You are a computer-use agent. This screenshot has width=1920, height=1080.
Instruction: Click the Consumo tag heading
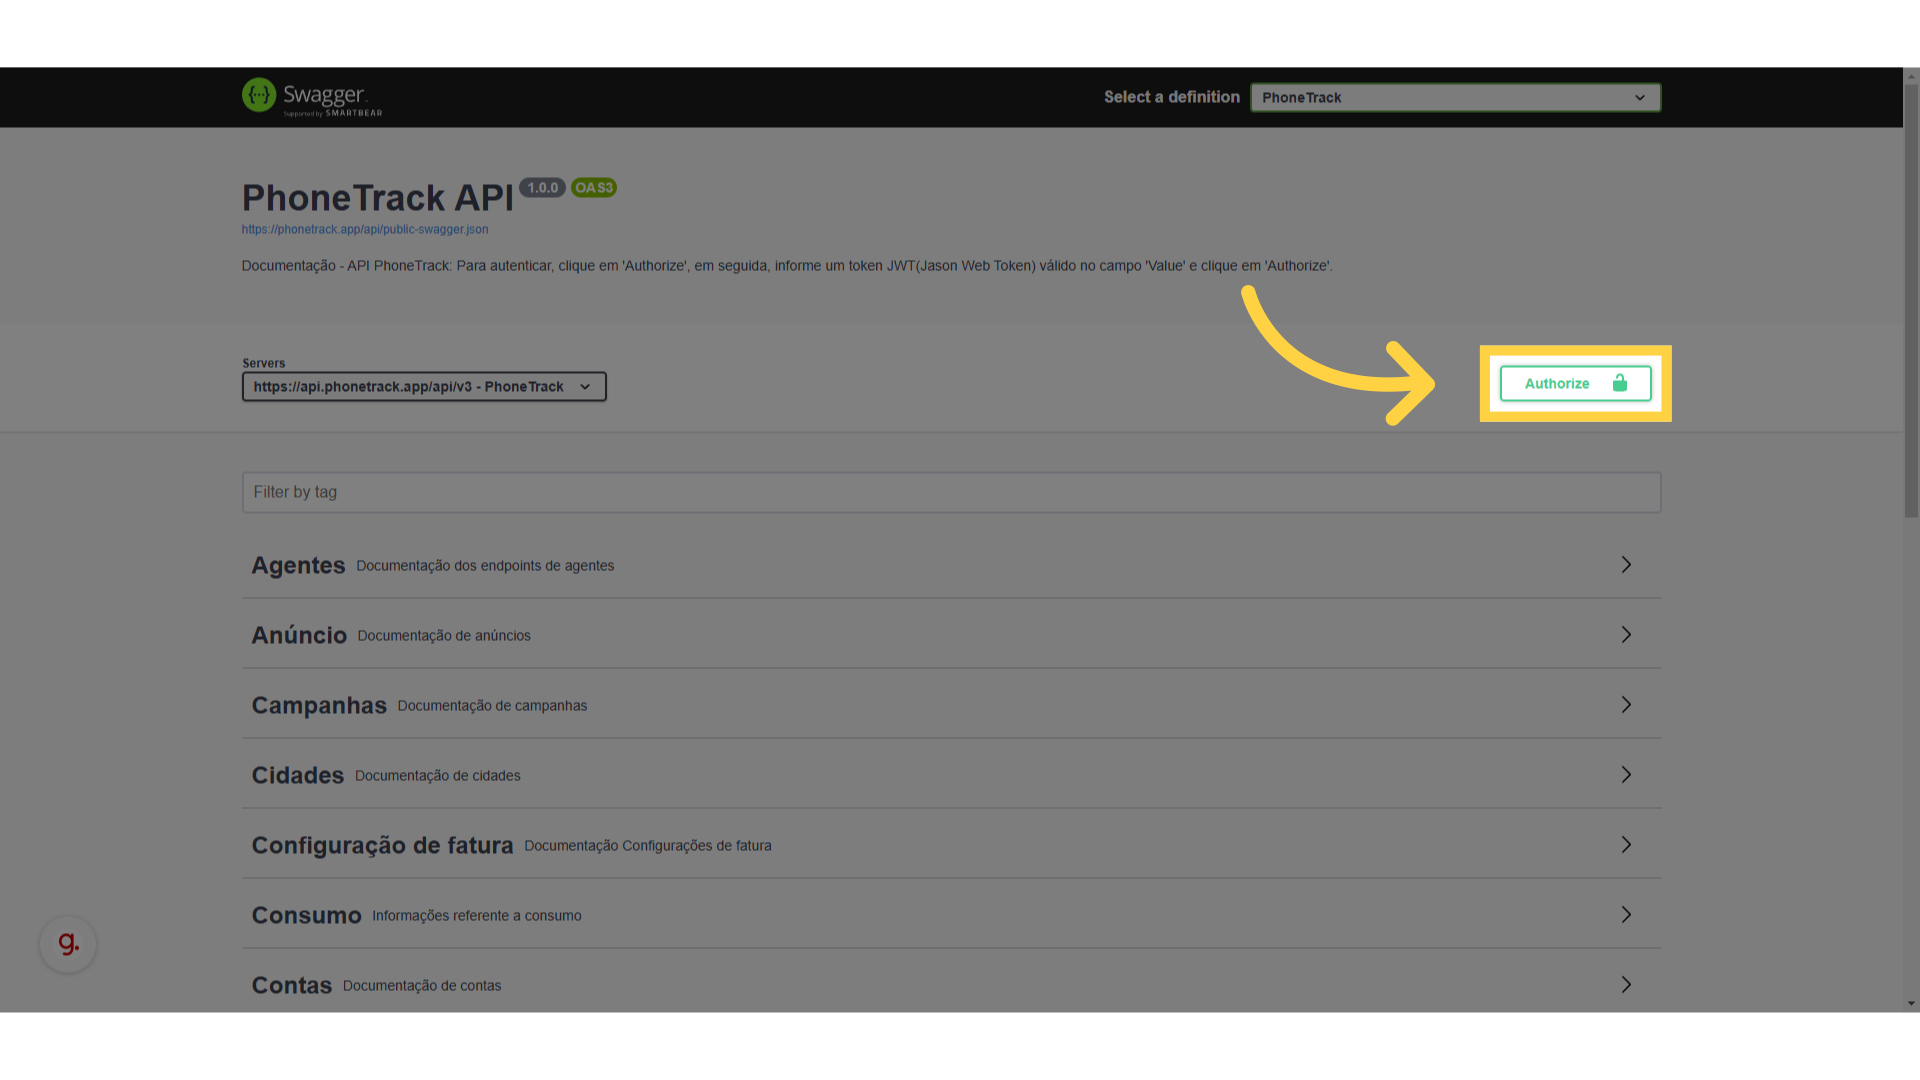[x=306, y=915]
